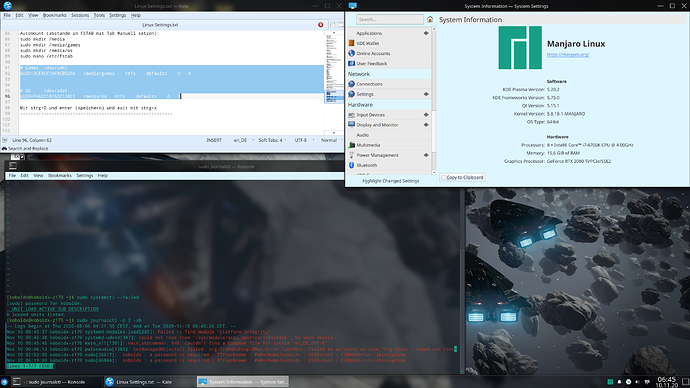The image size is (690, 388).
Task: Click the down arrow of sidebar scrollbar
Action: click(x=434, y=173)
